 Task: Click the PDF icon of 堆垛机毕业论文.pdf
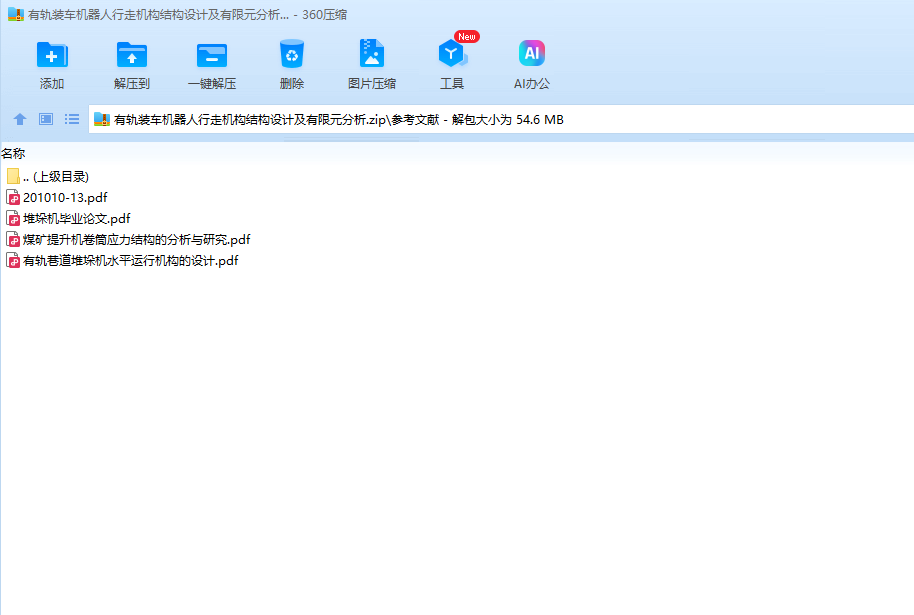click(x=13, y=219)
